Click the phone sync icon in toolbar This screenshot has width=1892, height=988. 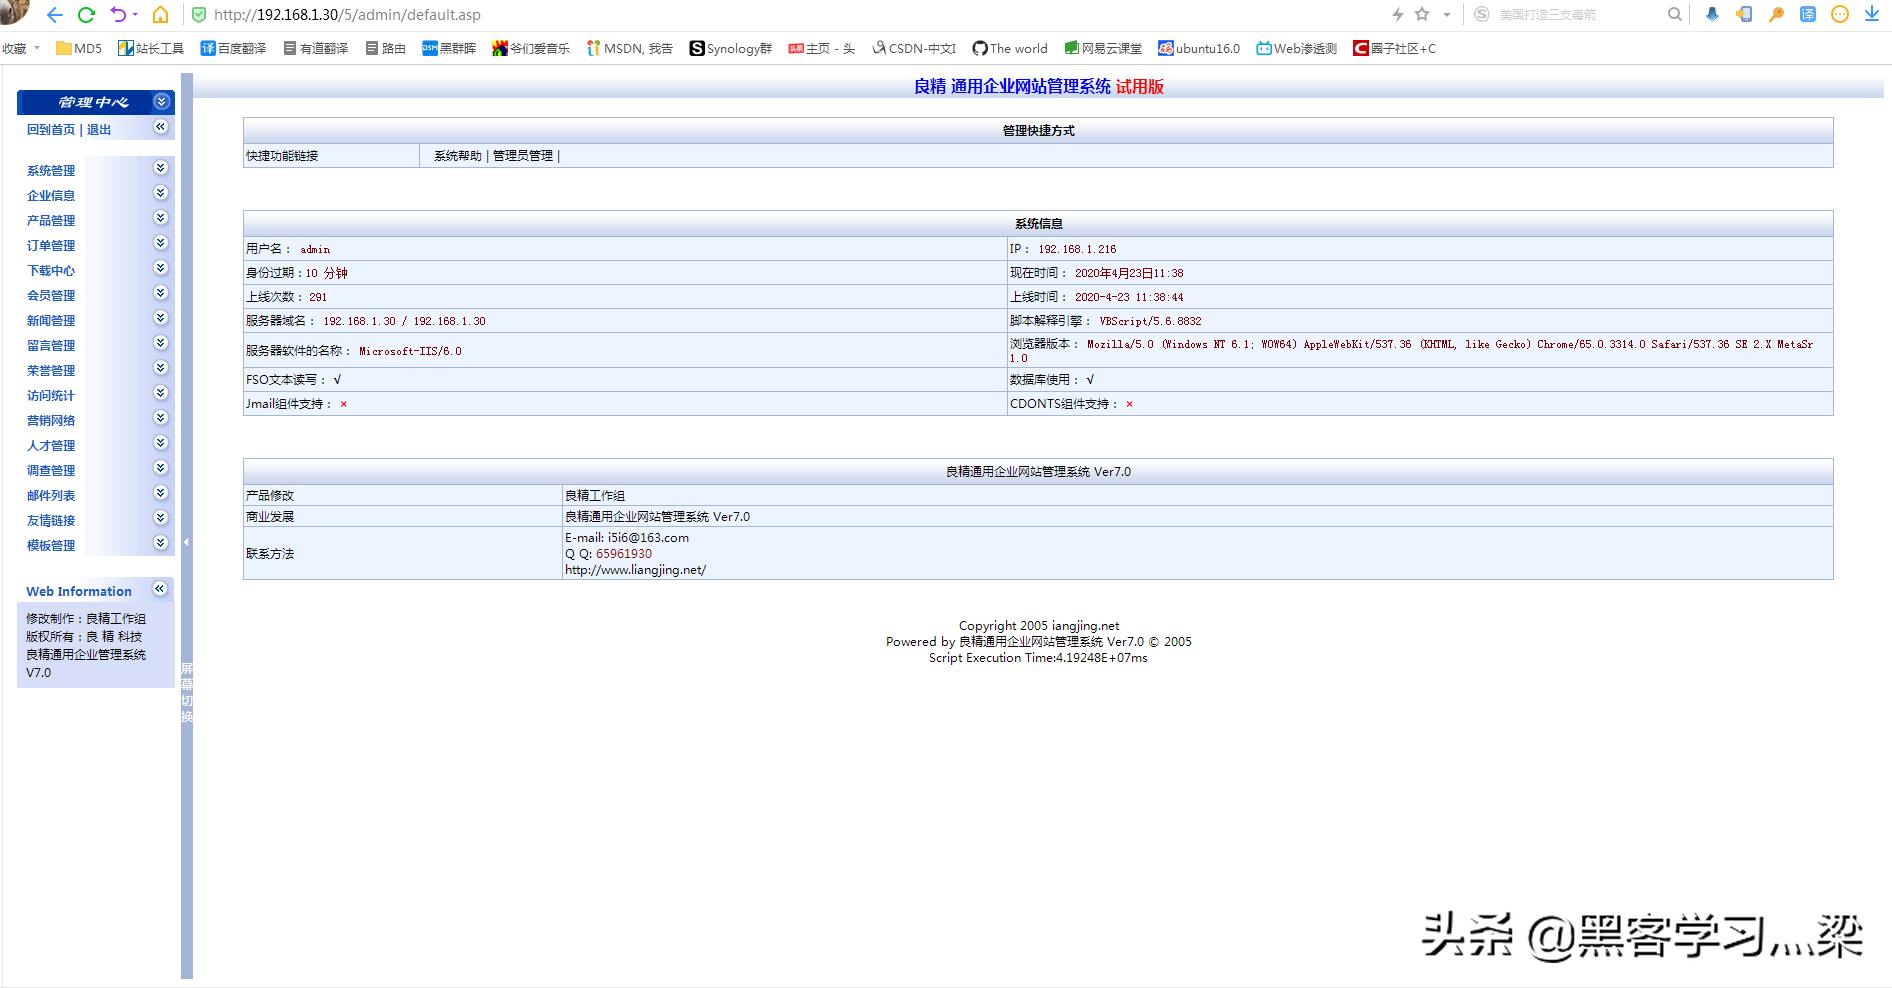1743,15
